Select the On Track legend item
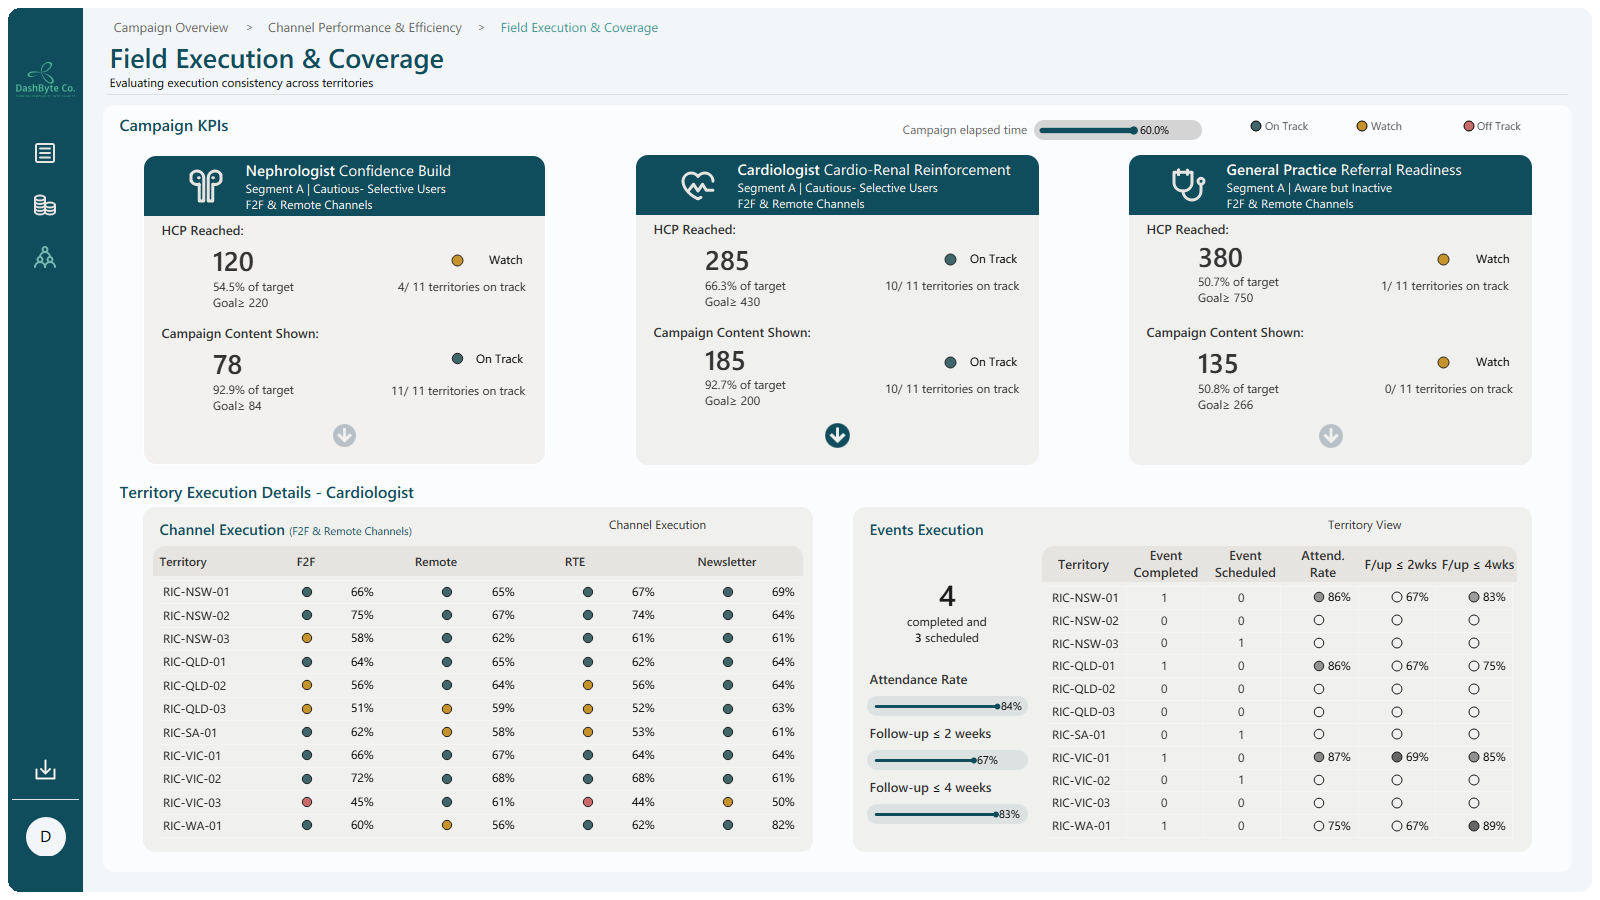This screenshot has width=1600, height=900. pyautogui.click(x=1279, y=126)
